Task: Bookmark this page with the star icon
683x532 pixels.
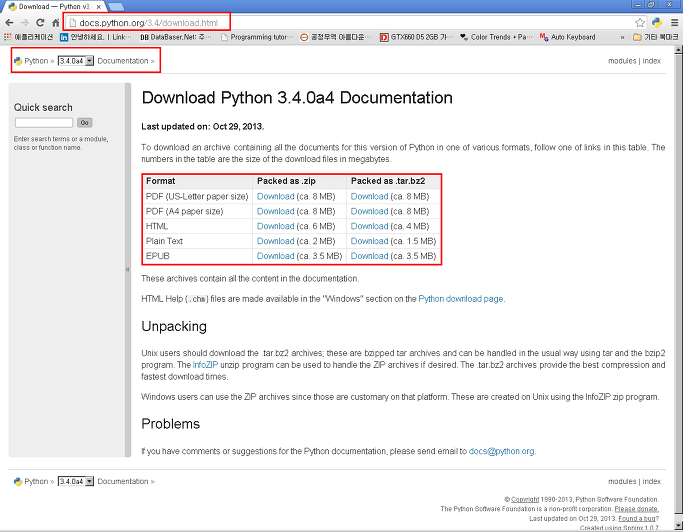Action: [x=639, y=23]
